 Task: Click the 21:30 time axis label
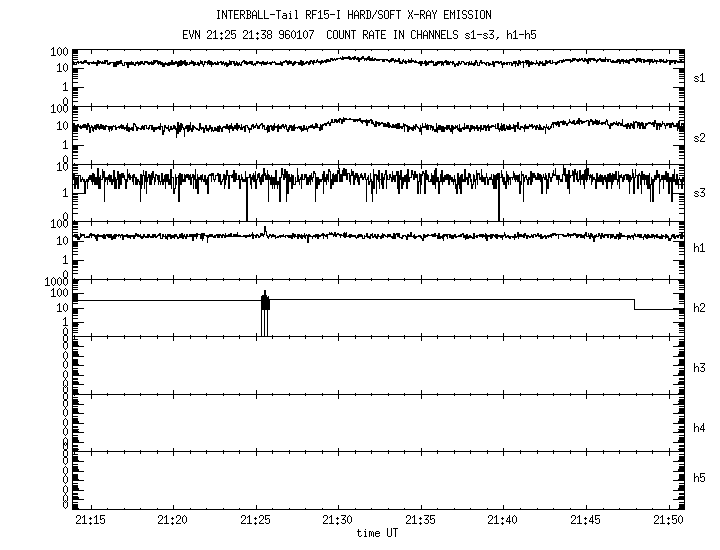click(338, 521)
